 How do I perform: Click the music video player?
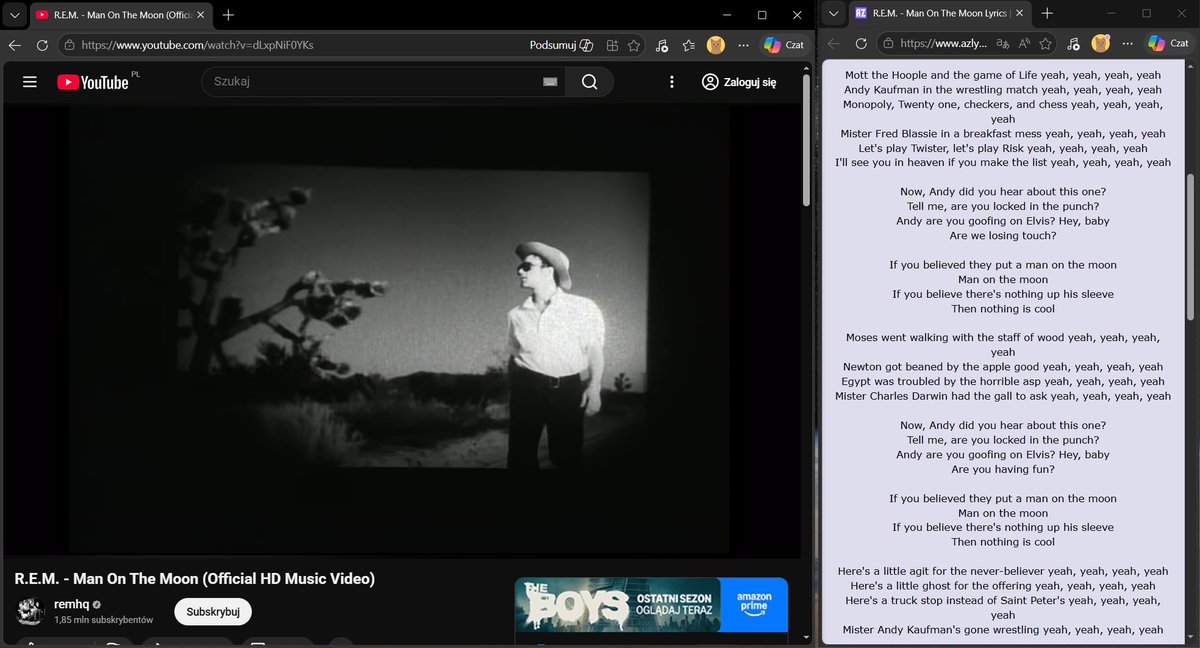coord(401,332)
